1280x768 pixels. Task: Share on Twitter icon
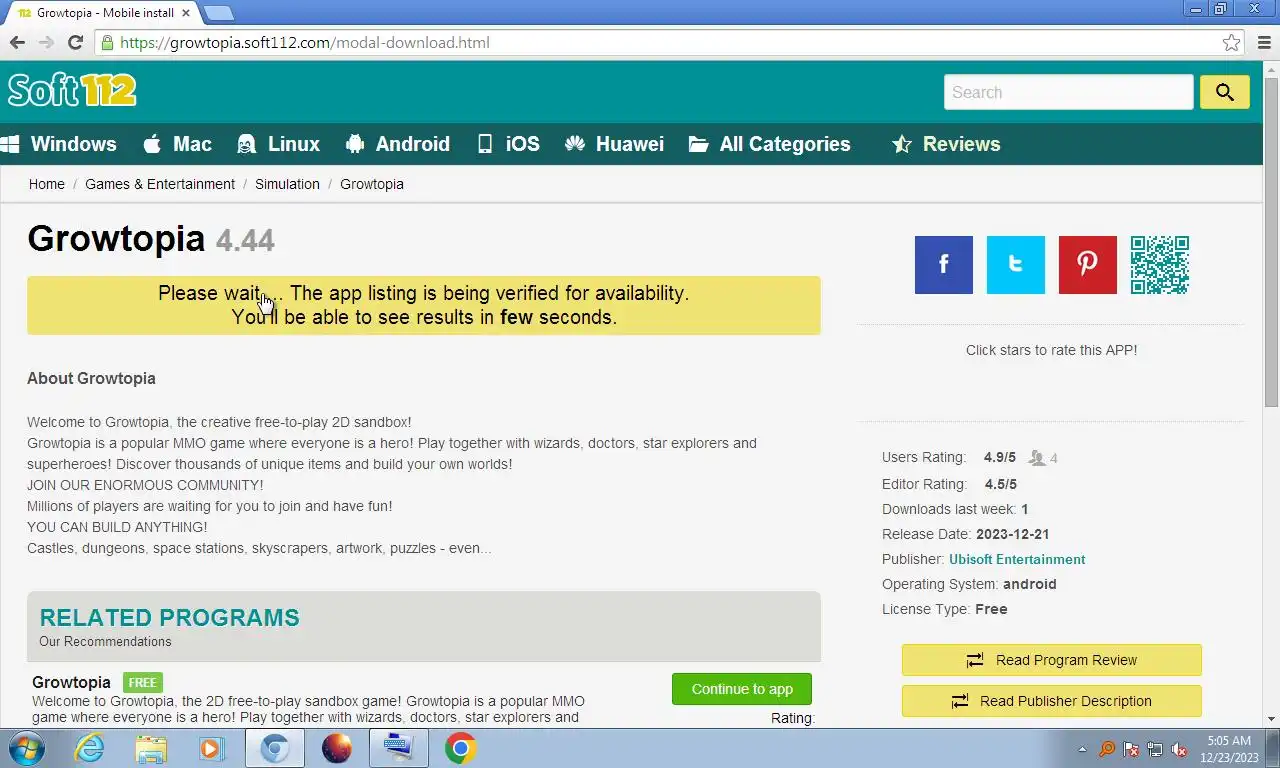point(1015,265)
